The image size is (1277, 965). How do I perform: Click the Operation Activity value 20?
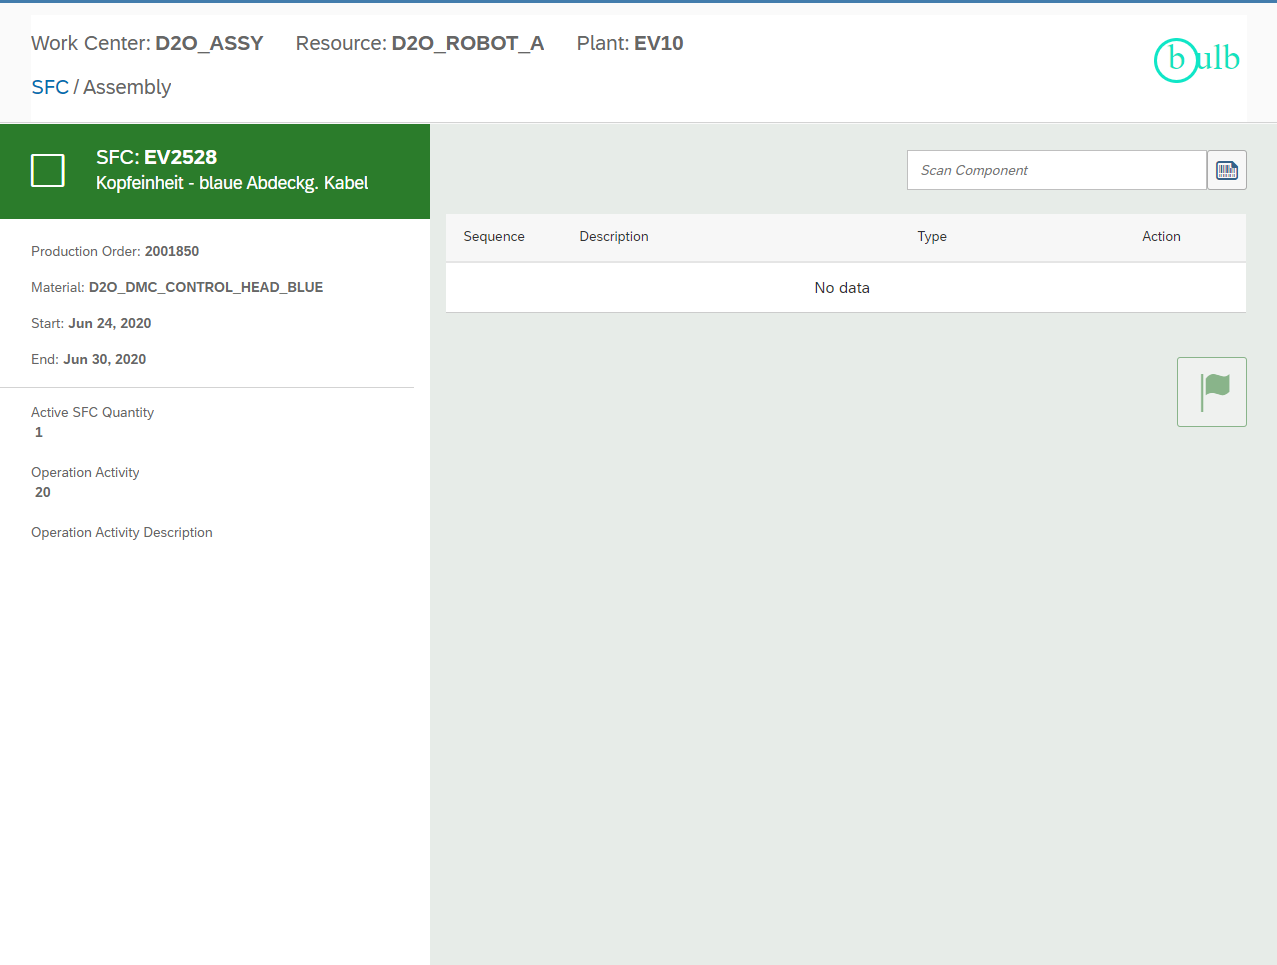point(43,492)
